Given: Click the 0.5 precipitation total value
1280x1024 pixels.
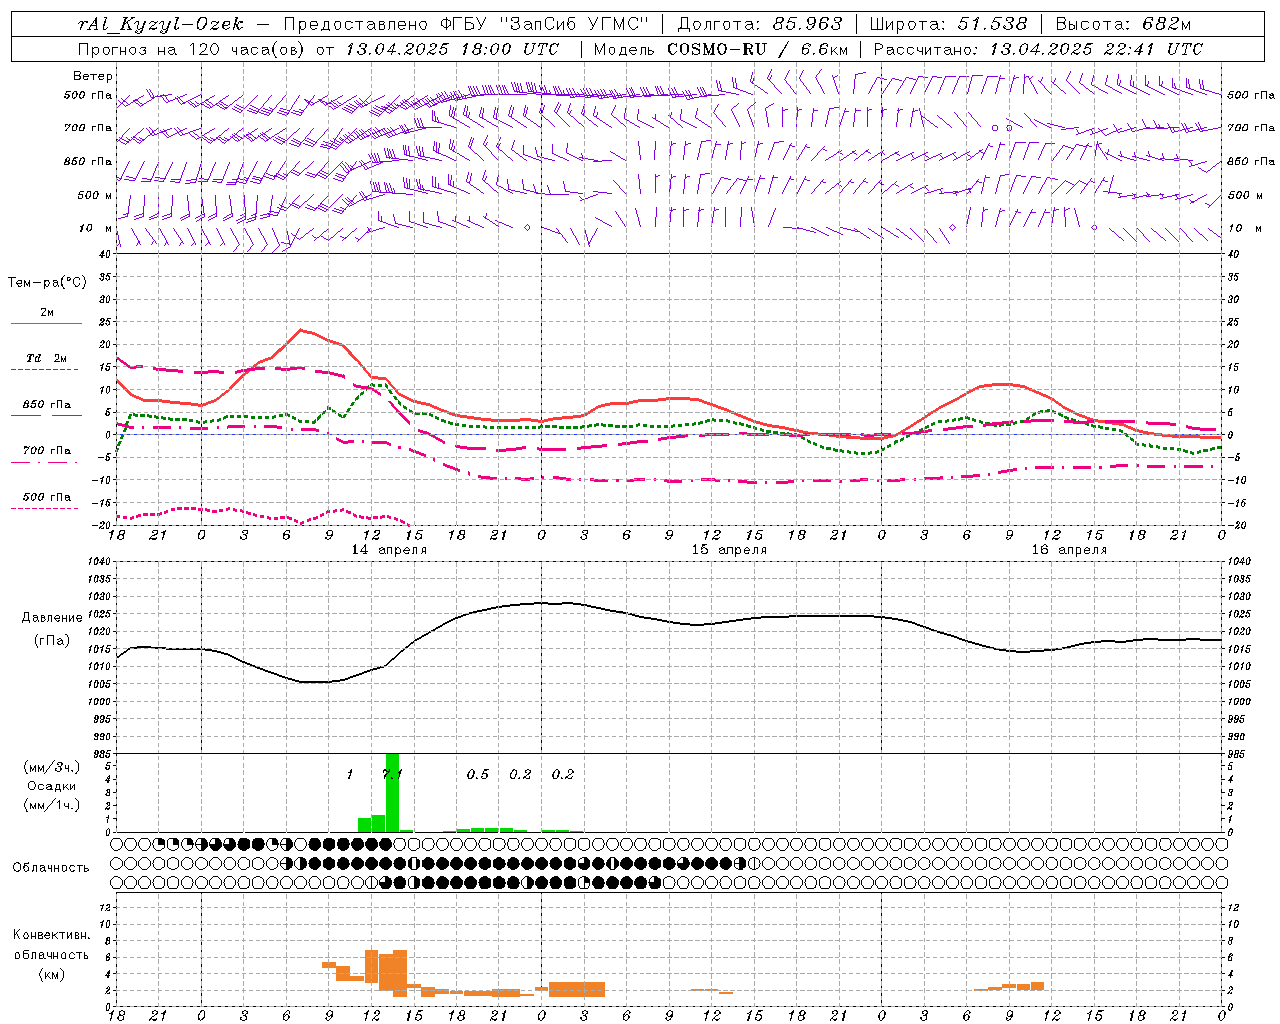Looking at the screenshot, I should coord(478,774).
